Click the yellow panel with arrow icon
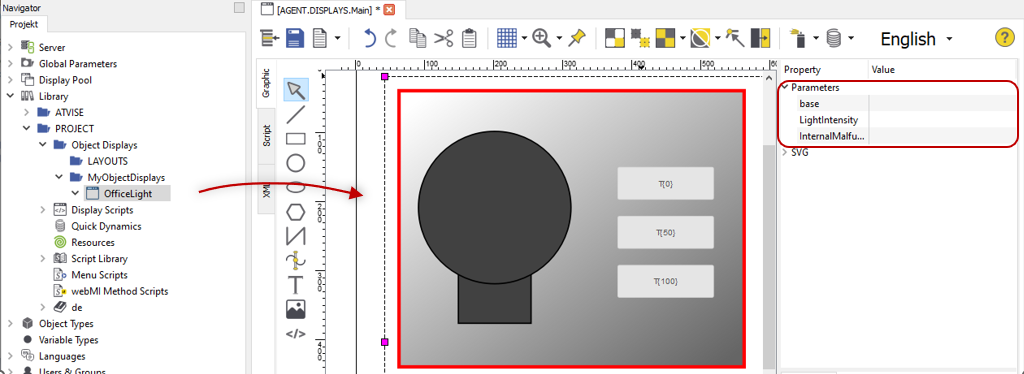 pos(761,39)
